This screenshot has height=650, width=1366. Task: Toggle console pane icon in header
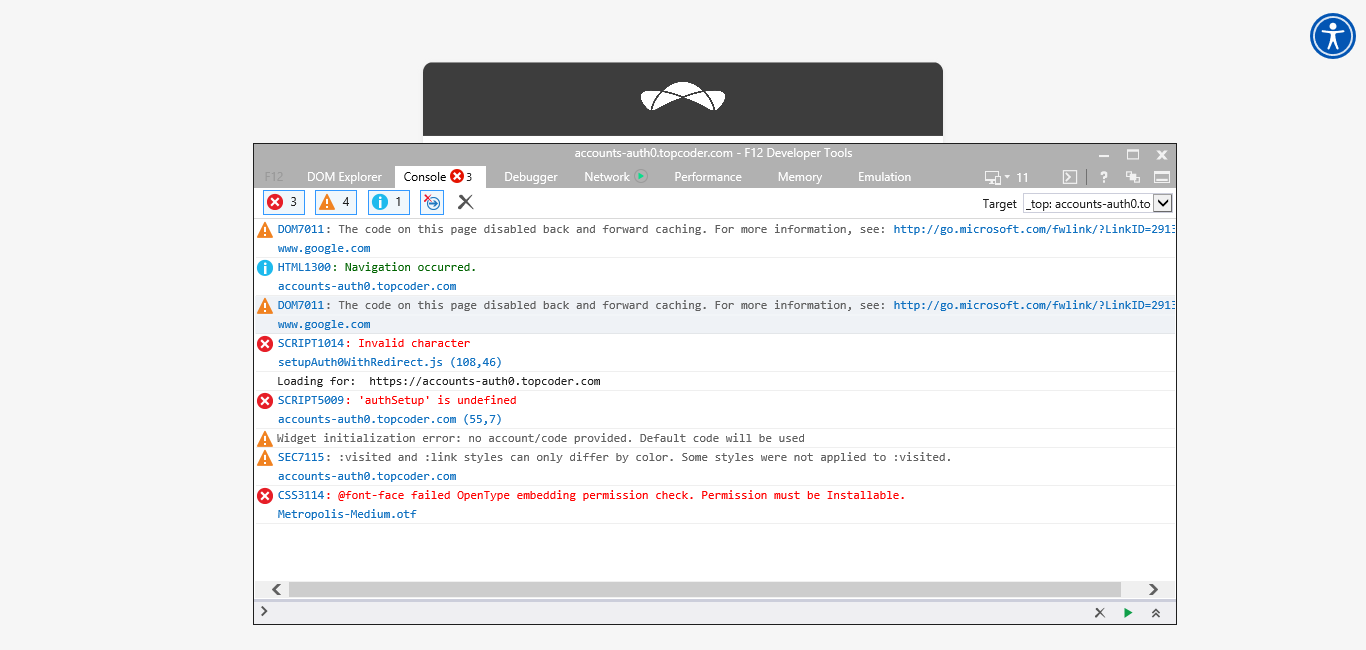1069,177
